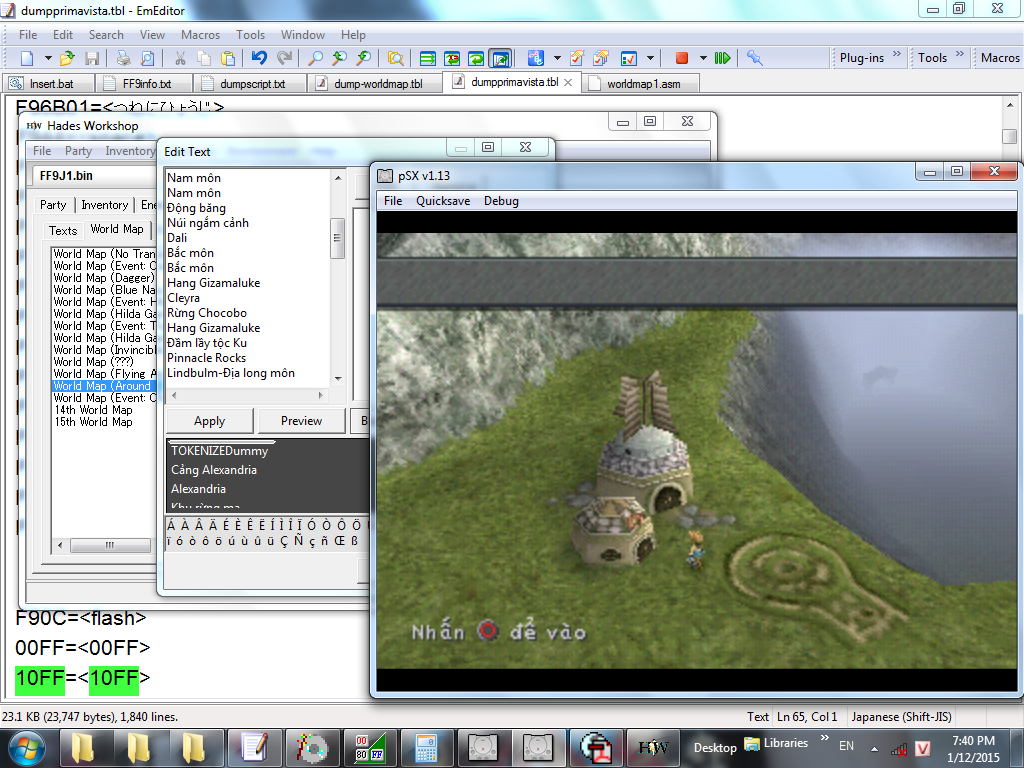Click the Find in Files icon
Screen dimensions: 1024x768
[395, 58]
